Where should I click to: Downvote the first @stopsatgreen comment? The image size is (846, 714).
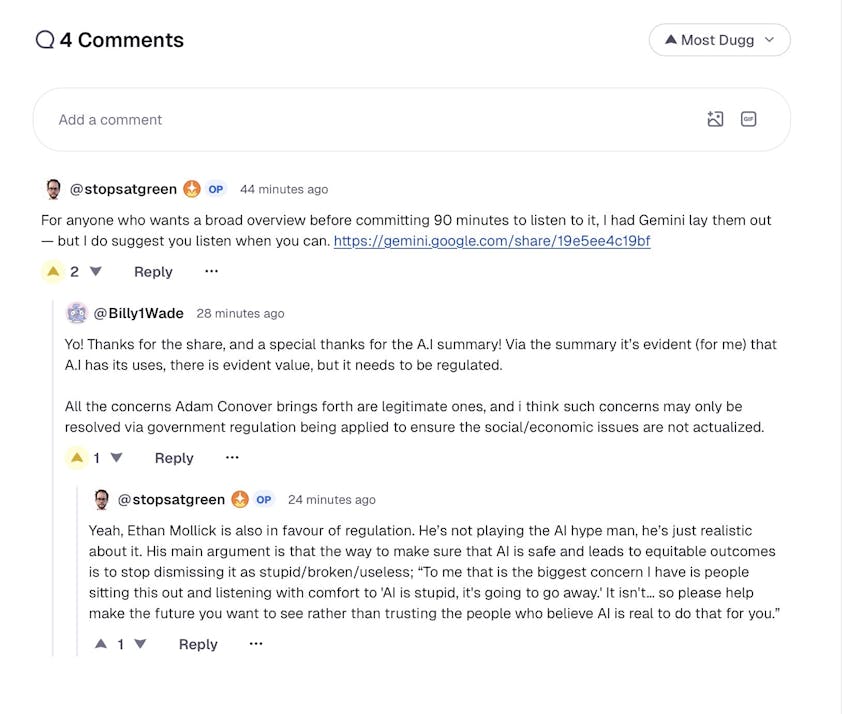pyautogui.click(x=96, y=271)
